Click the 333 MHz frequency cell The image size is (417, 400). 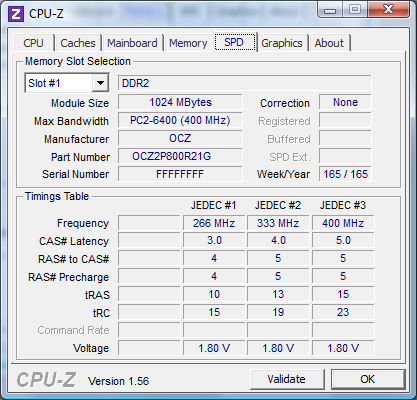tap(278, 223)
